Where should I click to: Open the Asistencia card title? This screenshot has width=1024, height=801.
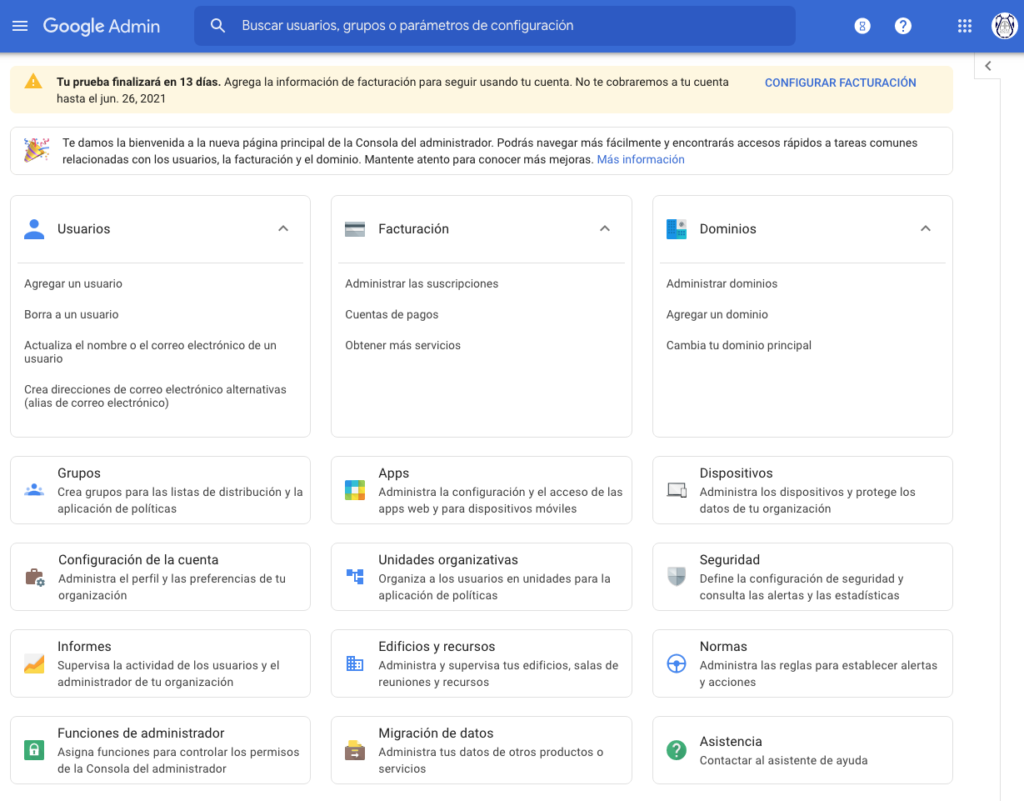point(731,742)
